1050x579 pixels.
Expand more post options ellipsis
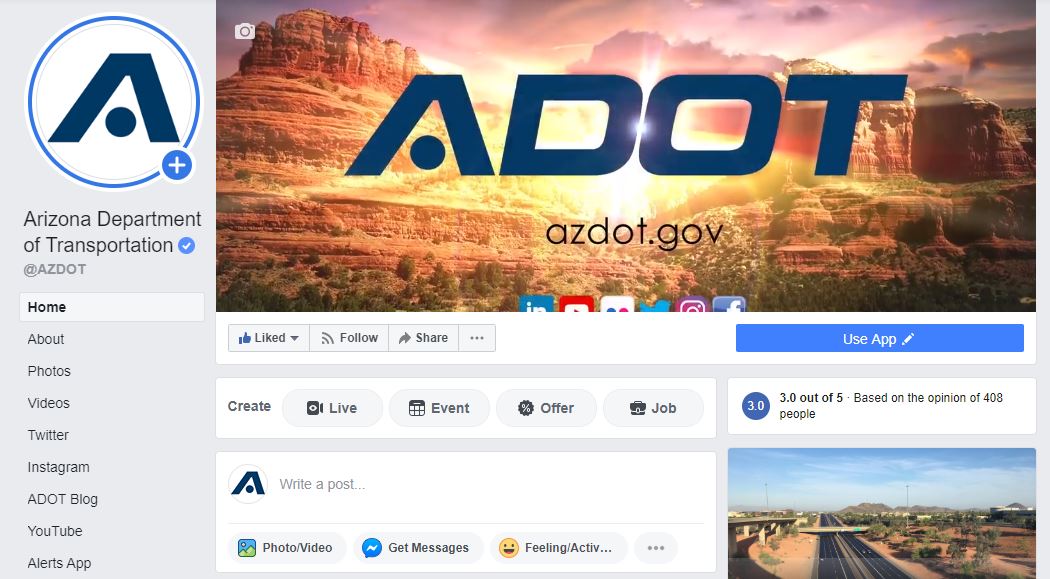(x=656, y=548)
